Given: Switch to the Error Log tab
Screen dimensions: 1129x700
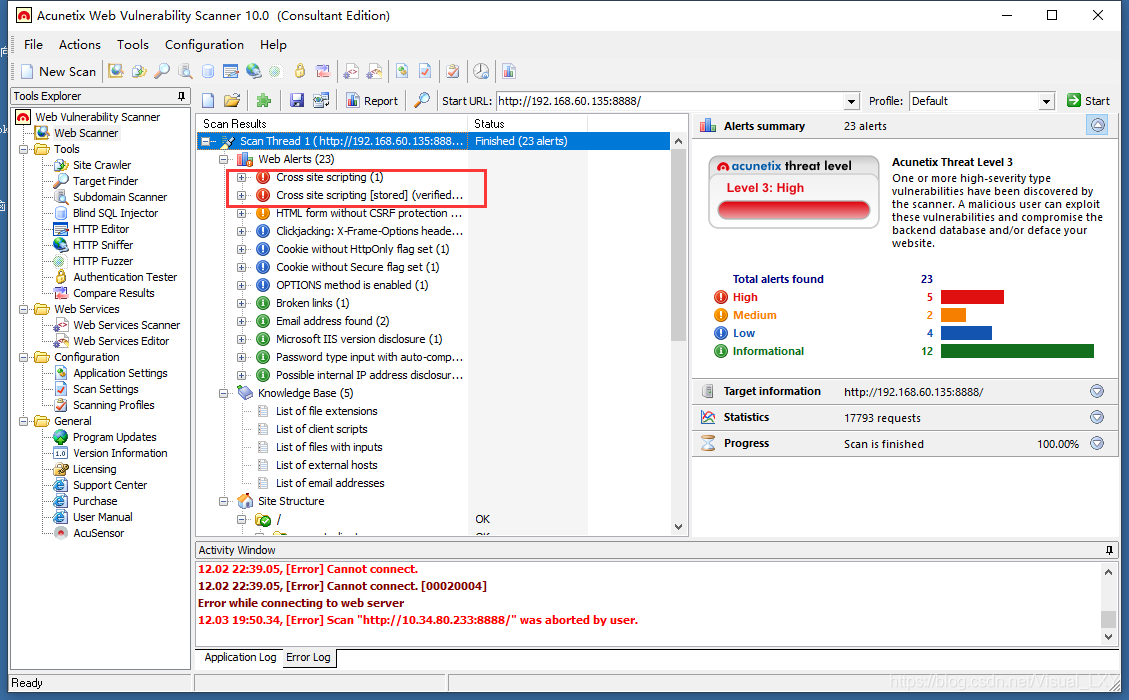Looking at the screenshot, I should coord(308,657).
